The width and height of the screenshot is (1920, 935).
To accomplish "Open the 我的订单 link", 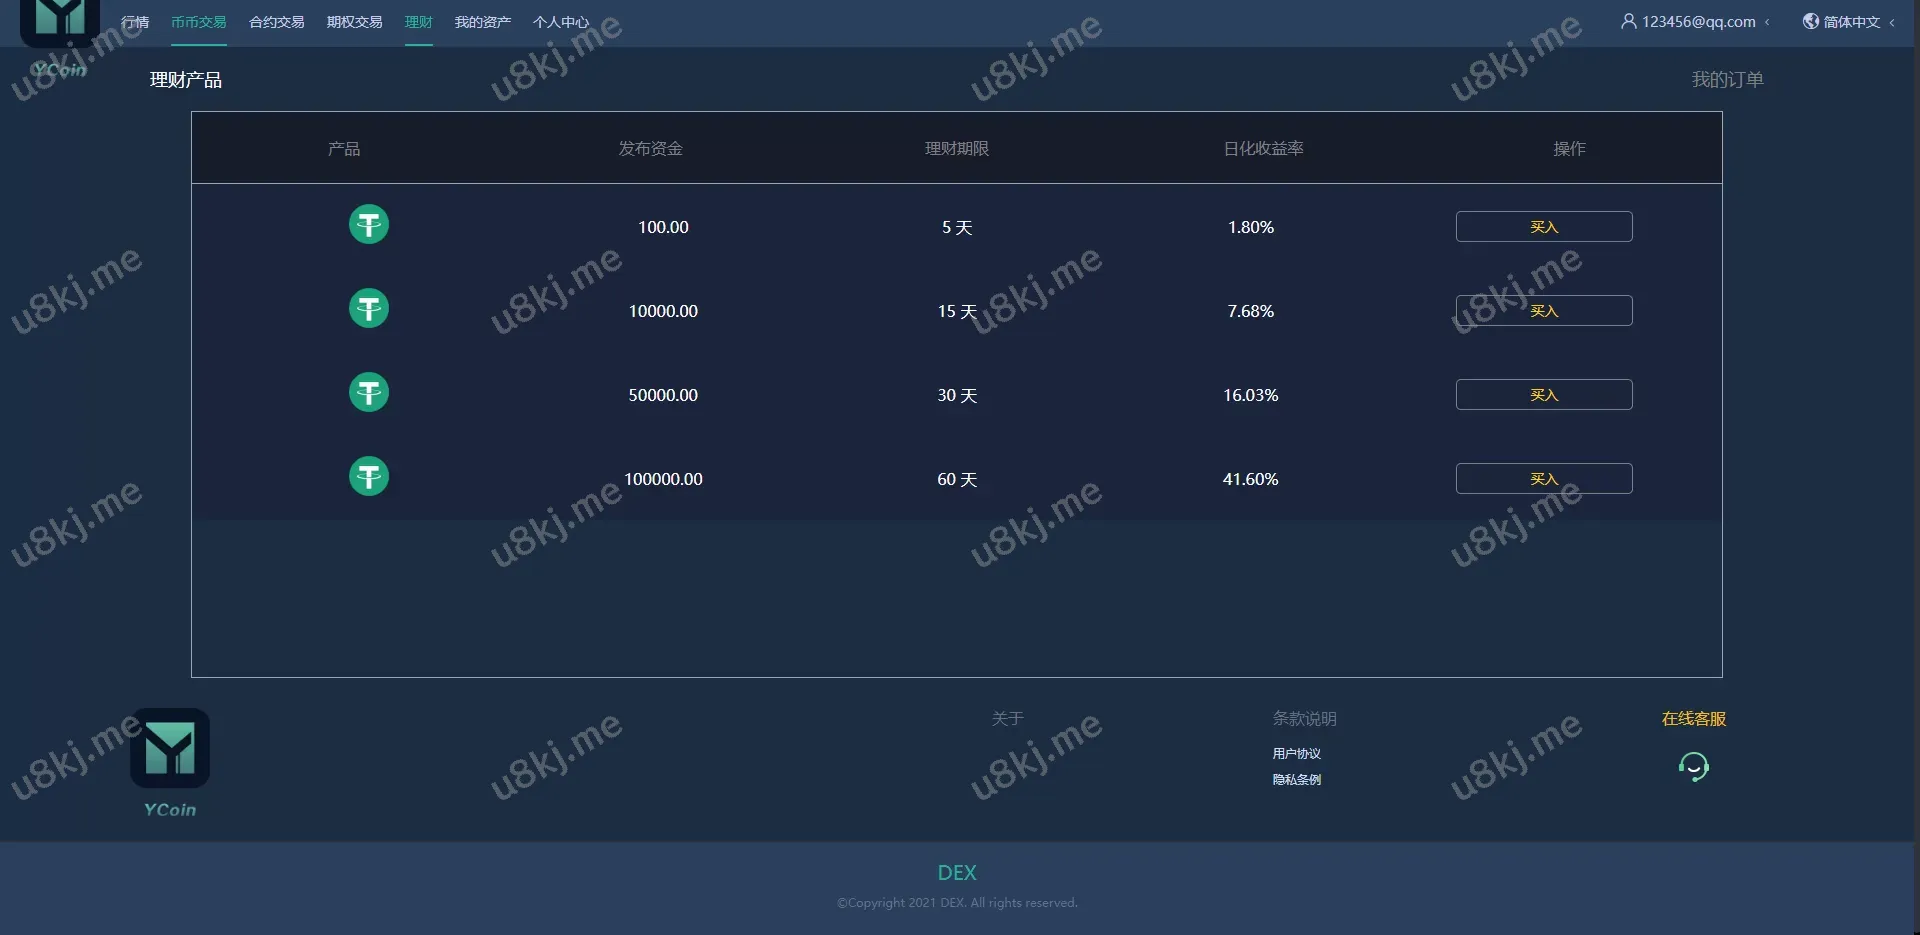I will tap(1726, 80).
